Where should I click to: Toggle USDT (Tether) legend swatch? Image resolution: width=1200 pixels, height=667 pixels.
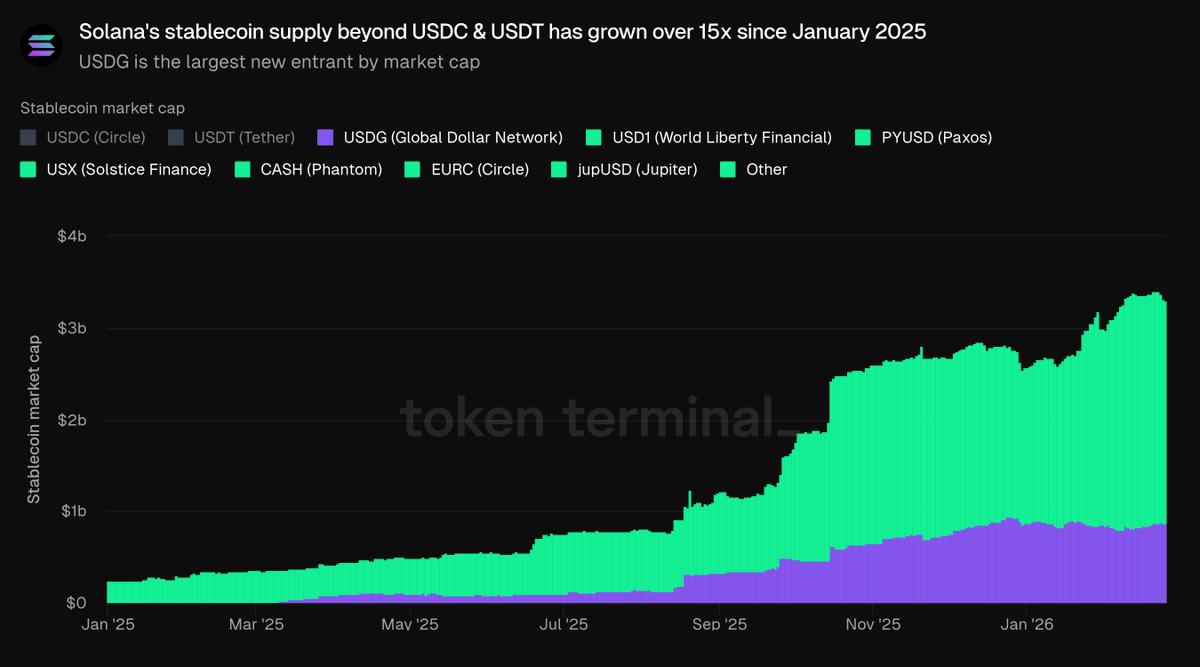176,137
